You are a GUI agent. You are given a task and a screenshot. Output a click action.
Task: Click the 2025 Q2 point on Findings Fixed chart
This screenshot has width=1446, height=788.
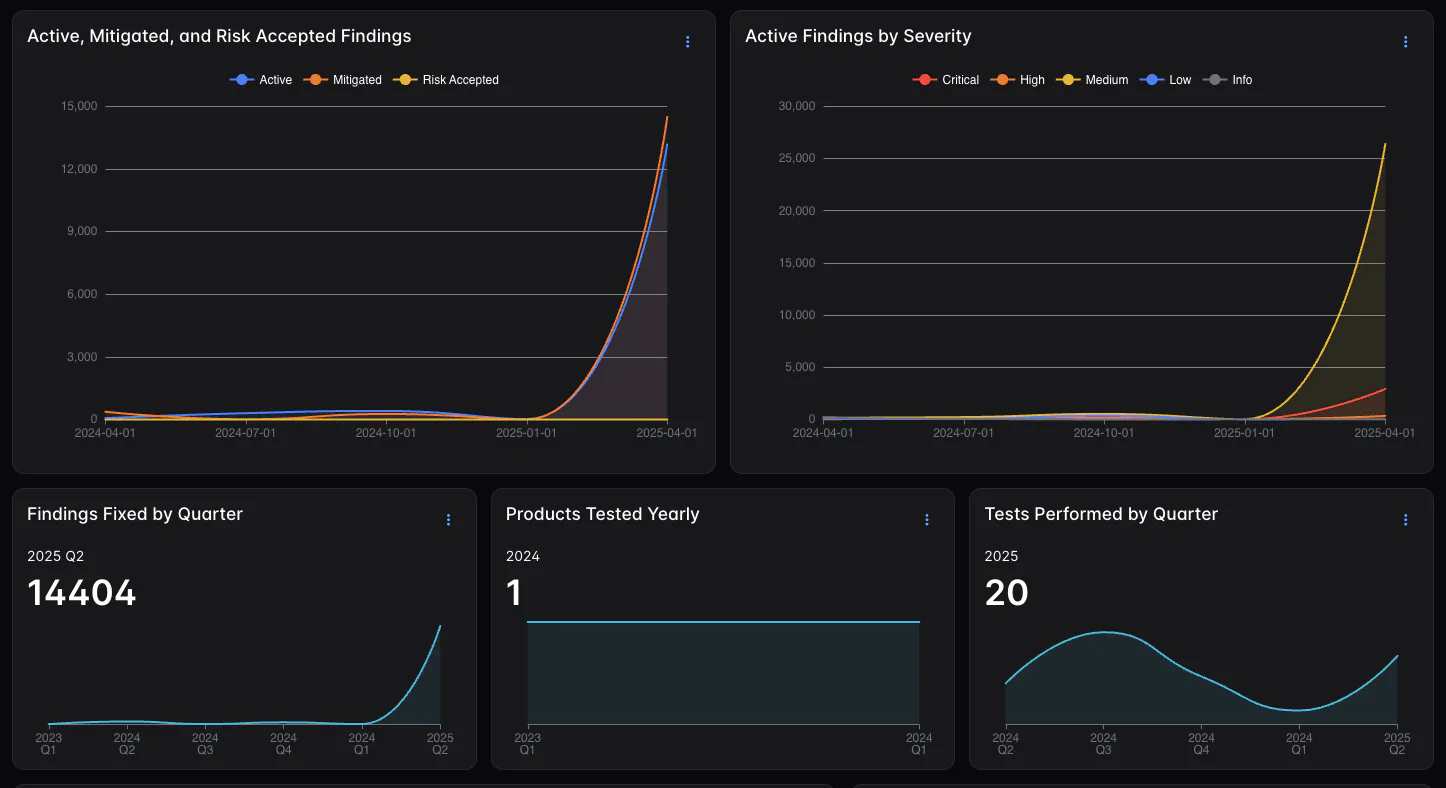(440, 626)
